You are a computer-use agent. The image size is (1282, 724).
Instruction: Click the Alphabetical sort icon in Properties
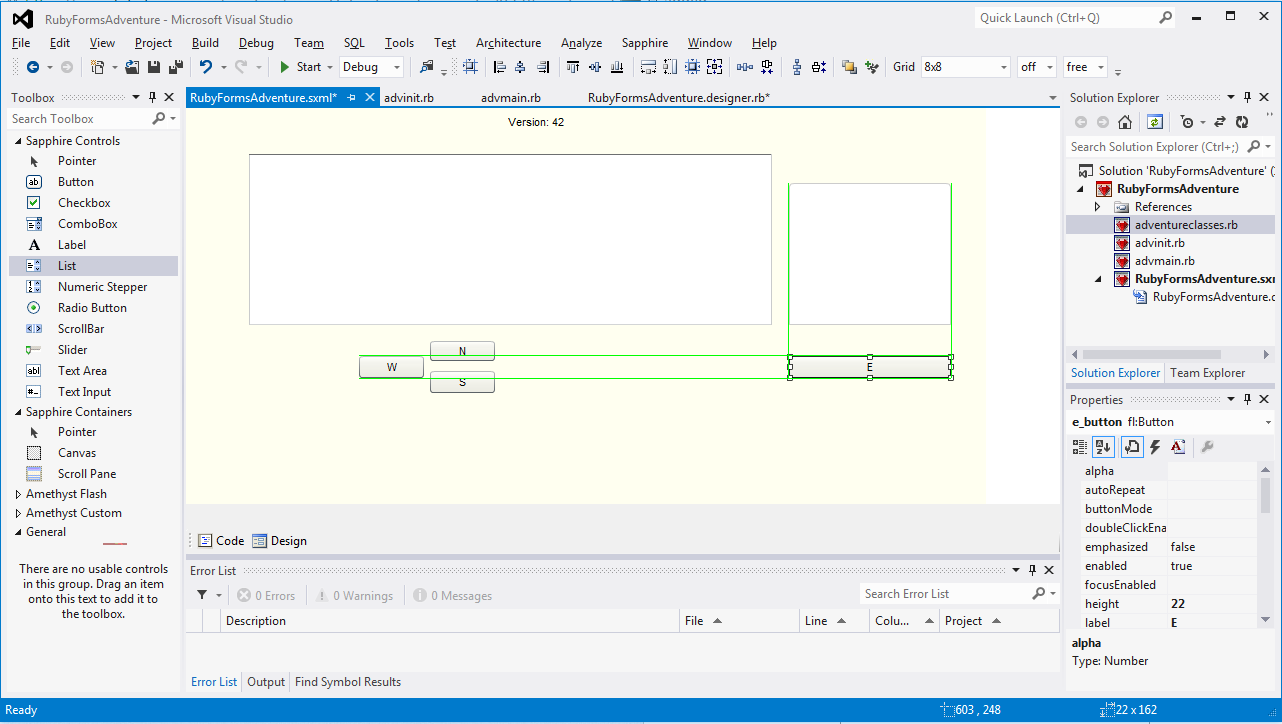[1103, 447]
